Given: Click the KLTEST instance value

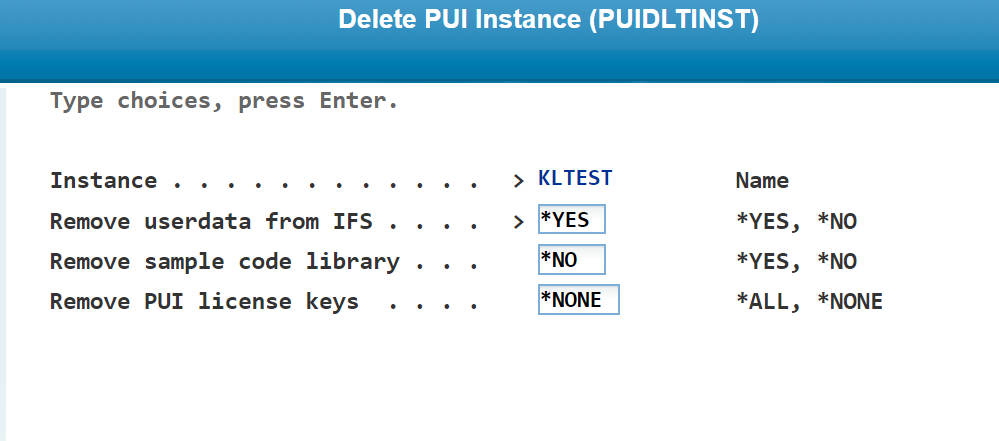Looking at the screenshot, I should [x=575, y=178].
